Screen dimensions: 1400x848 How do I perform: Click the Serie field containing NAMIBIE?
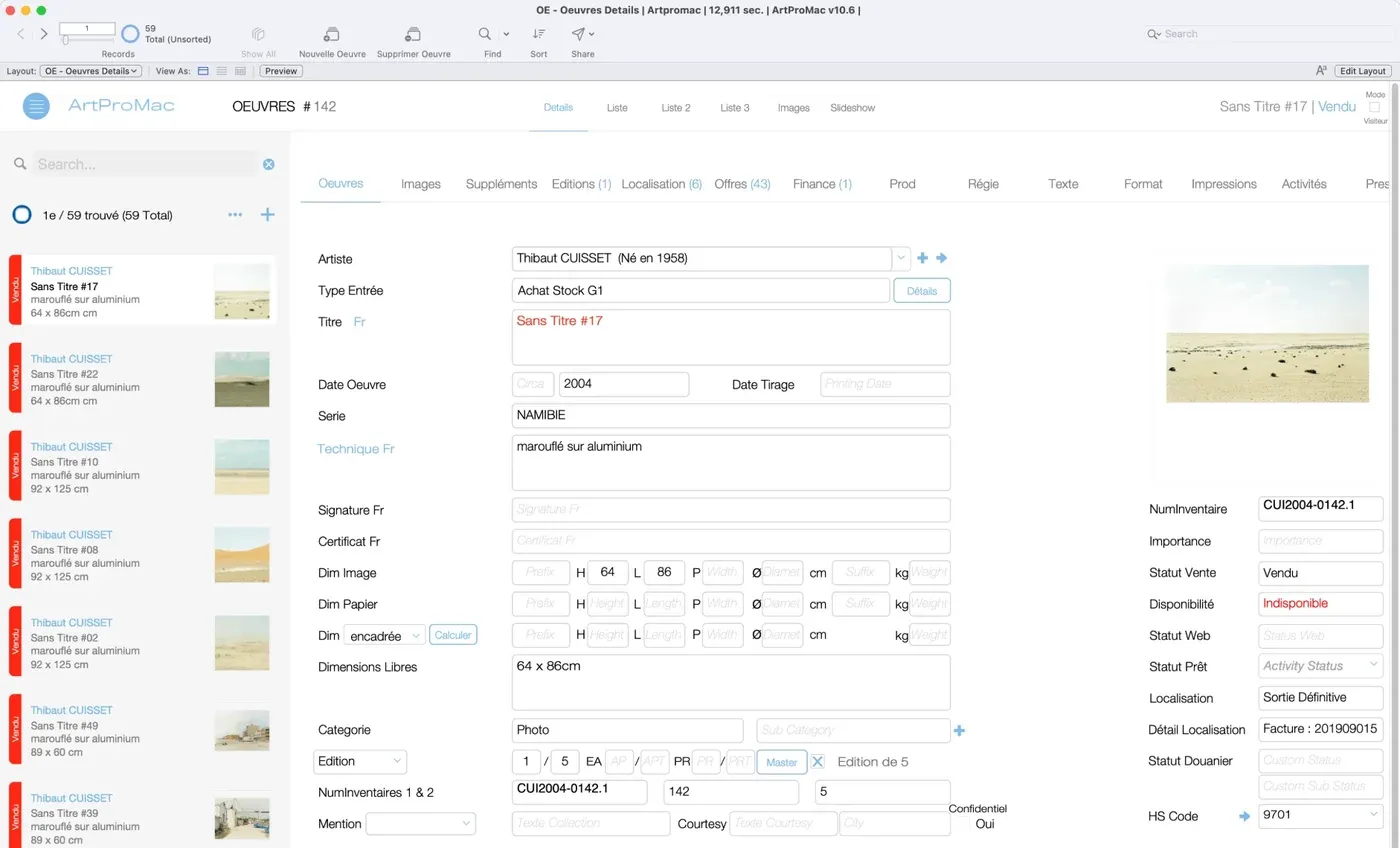[731, 416]
